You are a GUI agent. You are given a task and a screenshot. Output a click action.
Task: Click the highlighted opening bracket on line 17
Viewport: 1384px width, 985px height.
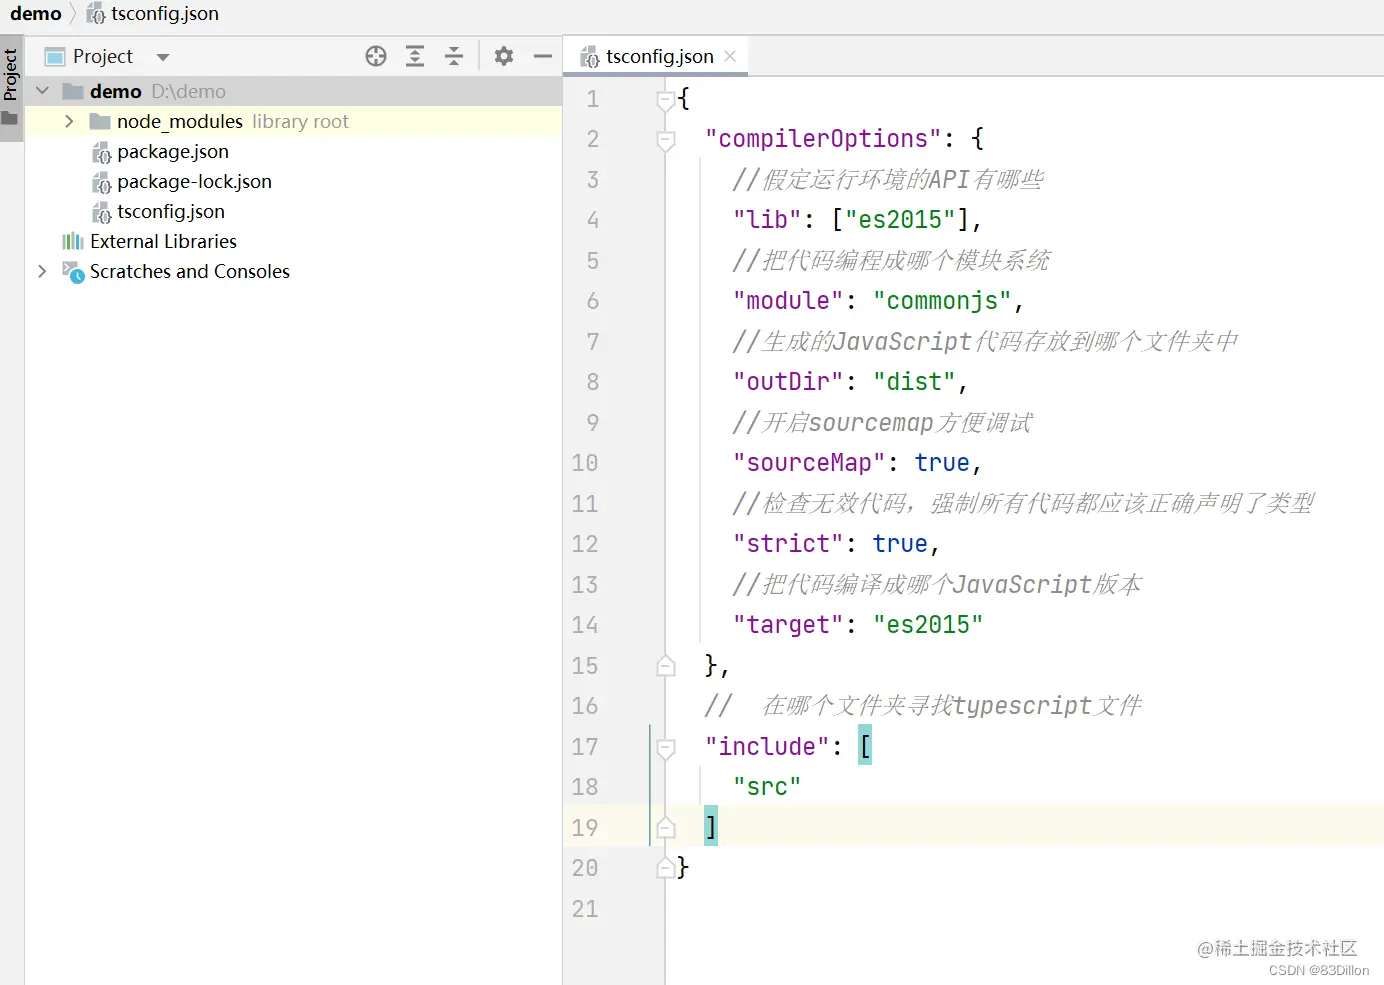(x=865, y=746)
